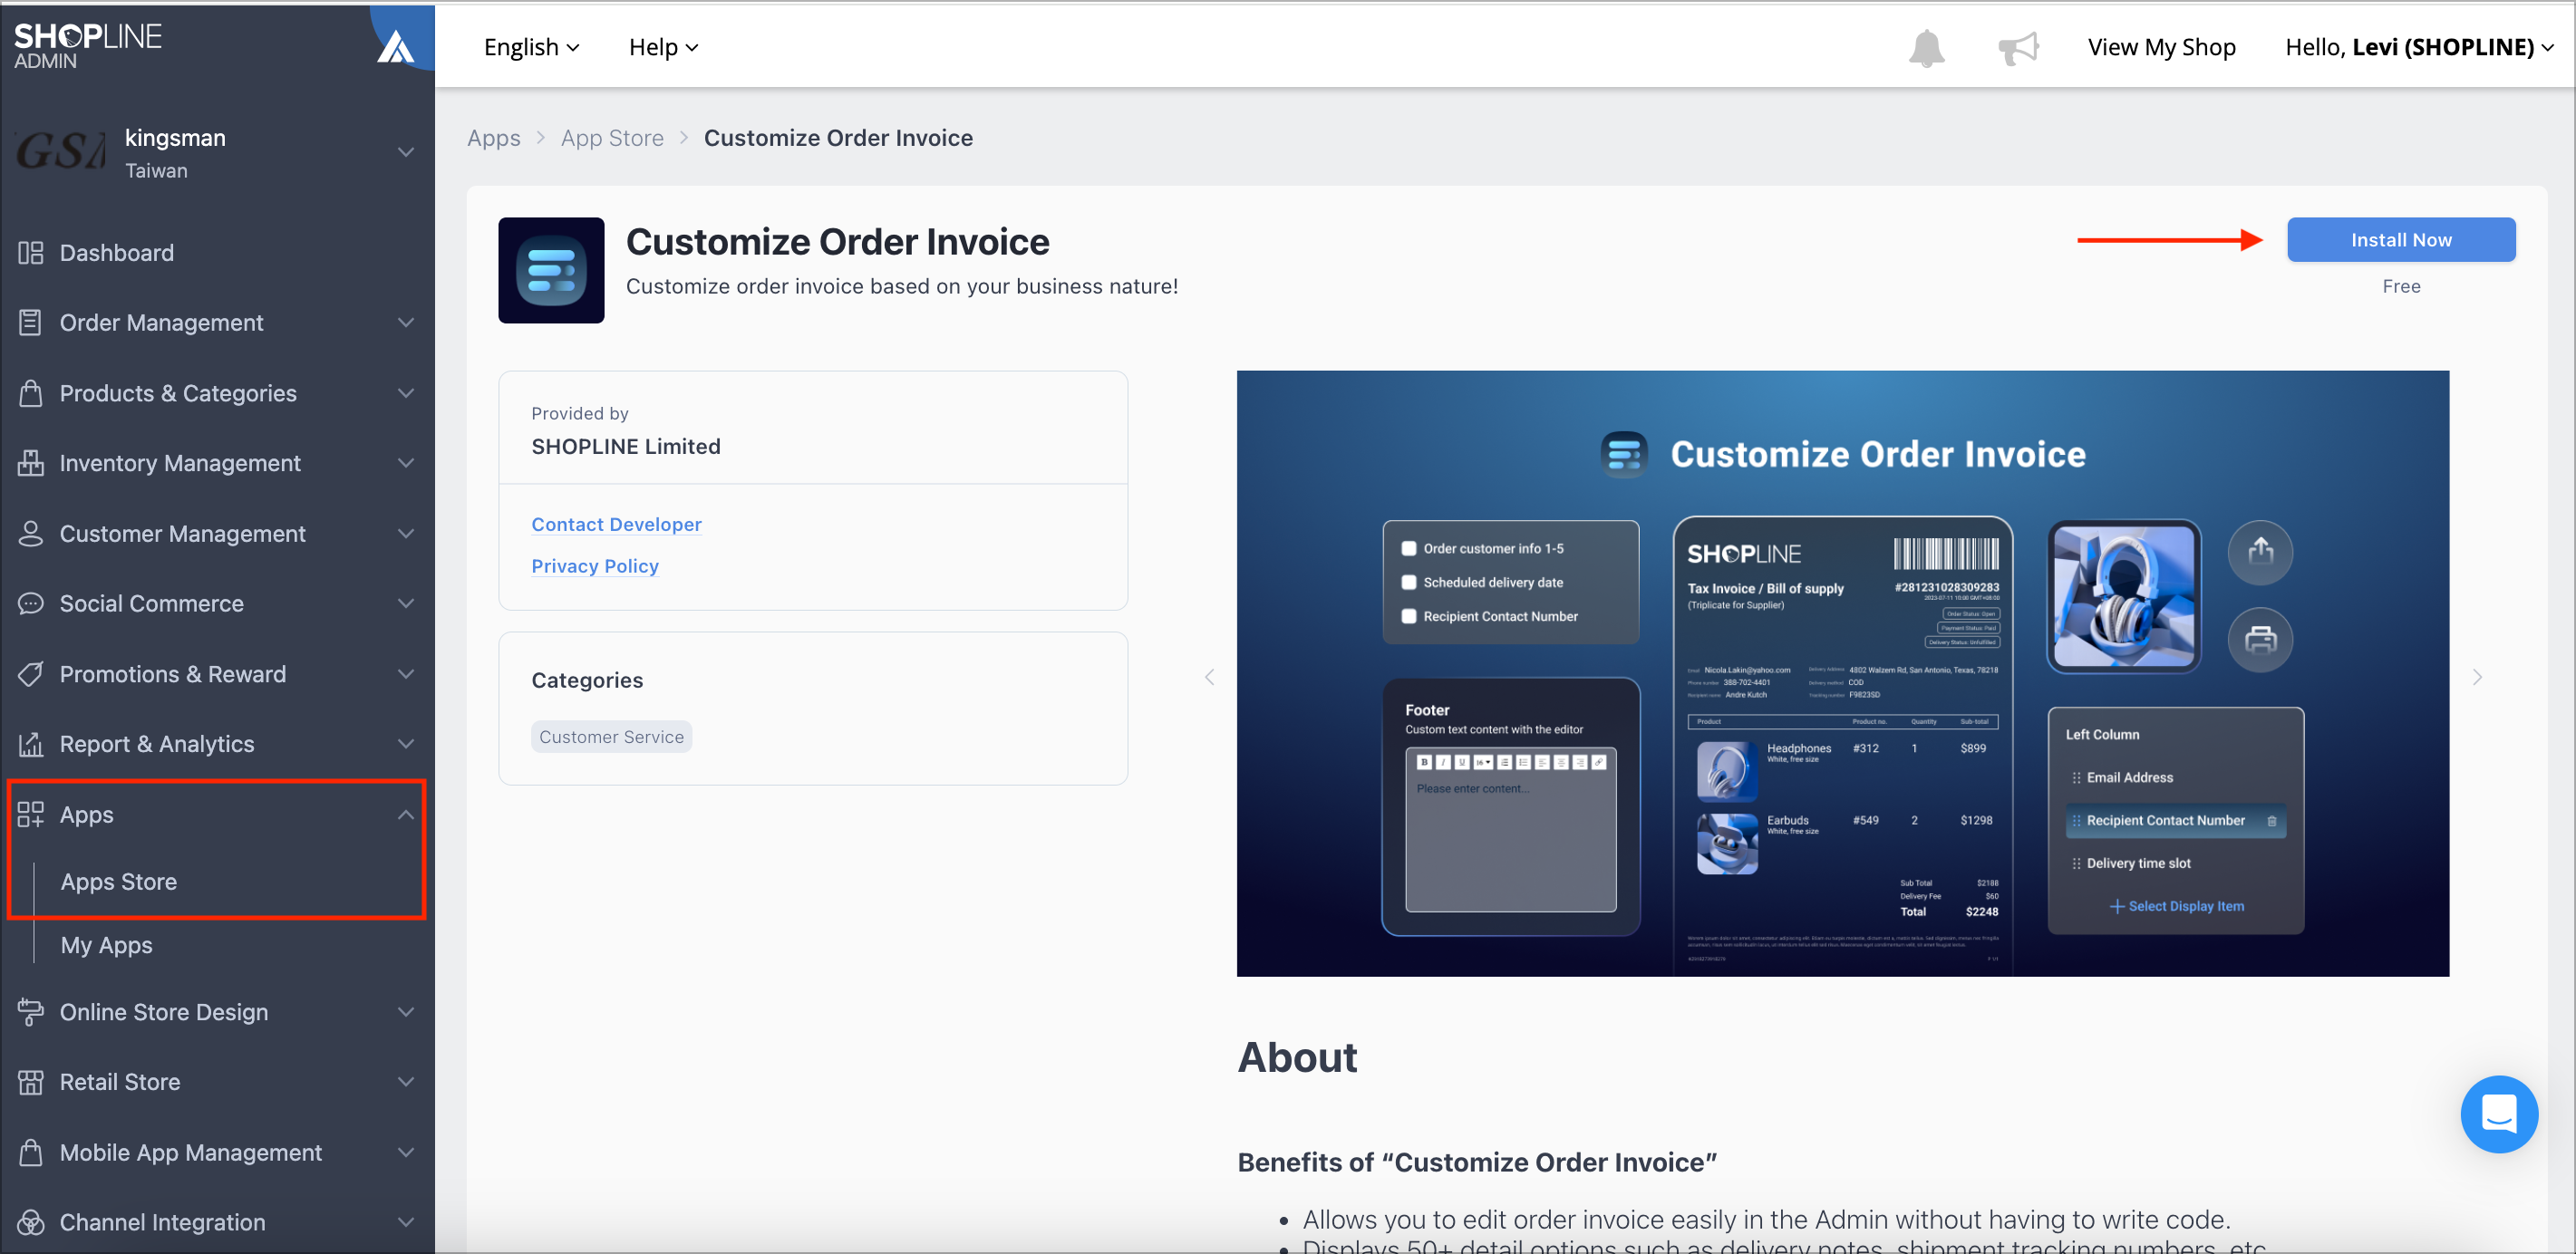The width and height of the screenshot is (2576, 1254).
Task: Expand the Mobile App Management chevron
Action: [x=406, y=1152]
